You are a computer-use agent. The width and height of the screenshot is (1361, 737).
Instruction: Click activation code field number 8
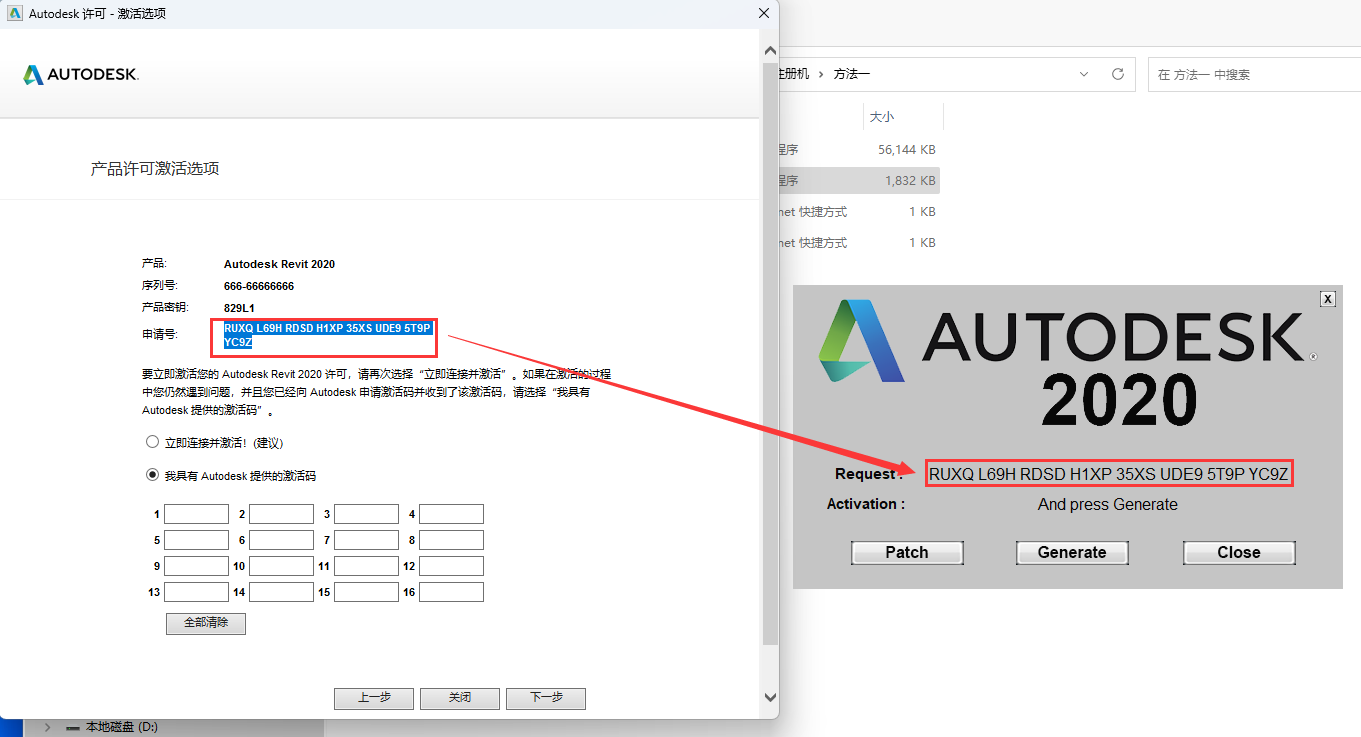tap(452, 540)
